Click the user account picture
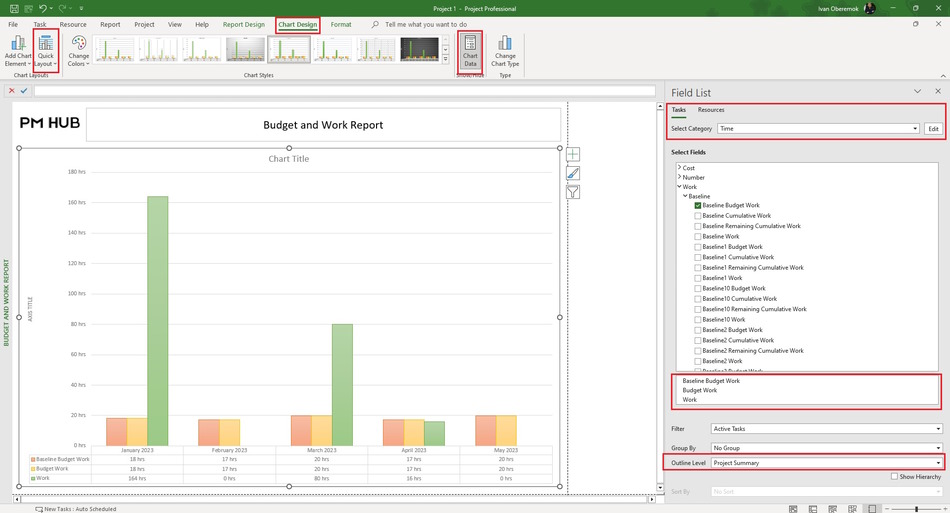 point(869,8)
